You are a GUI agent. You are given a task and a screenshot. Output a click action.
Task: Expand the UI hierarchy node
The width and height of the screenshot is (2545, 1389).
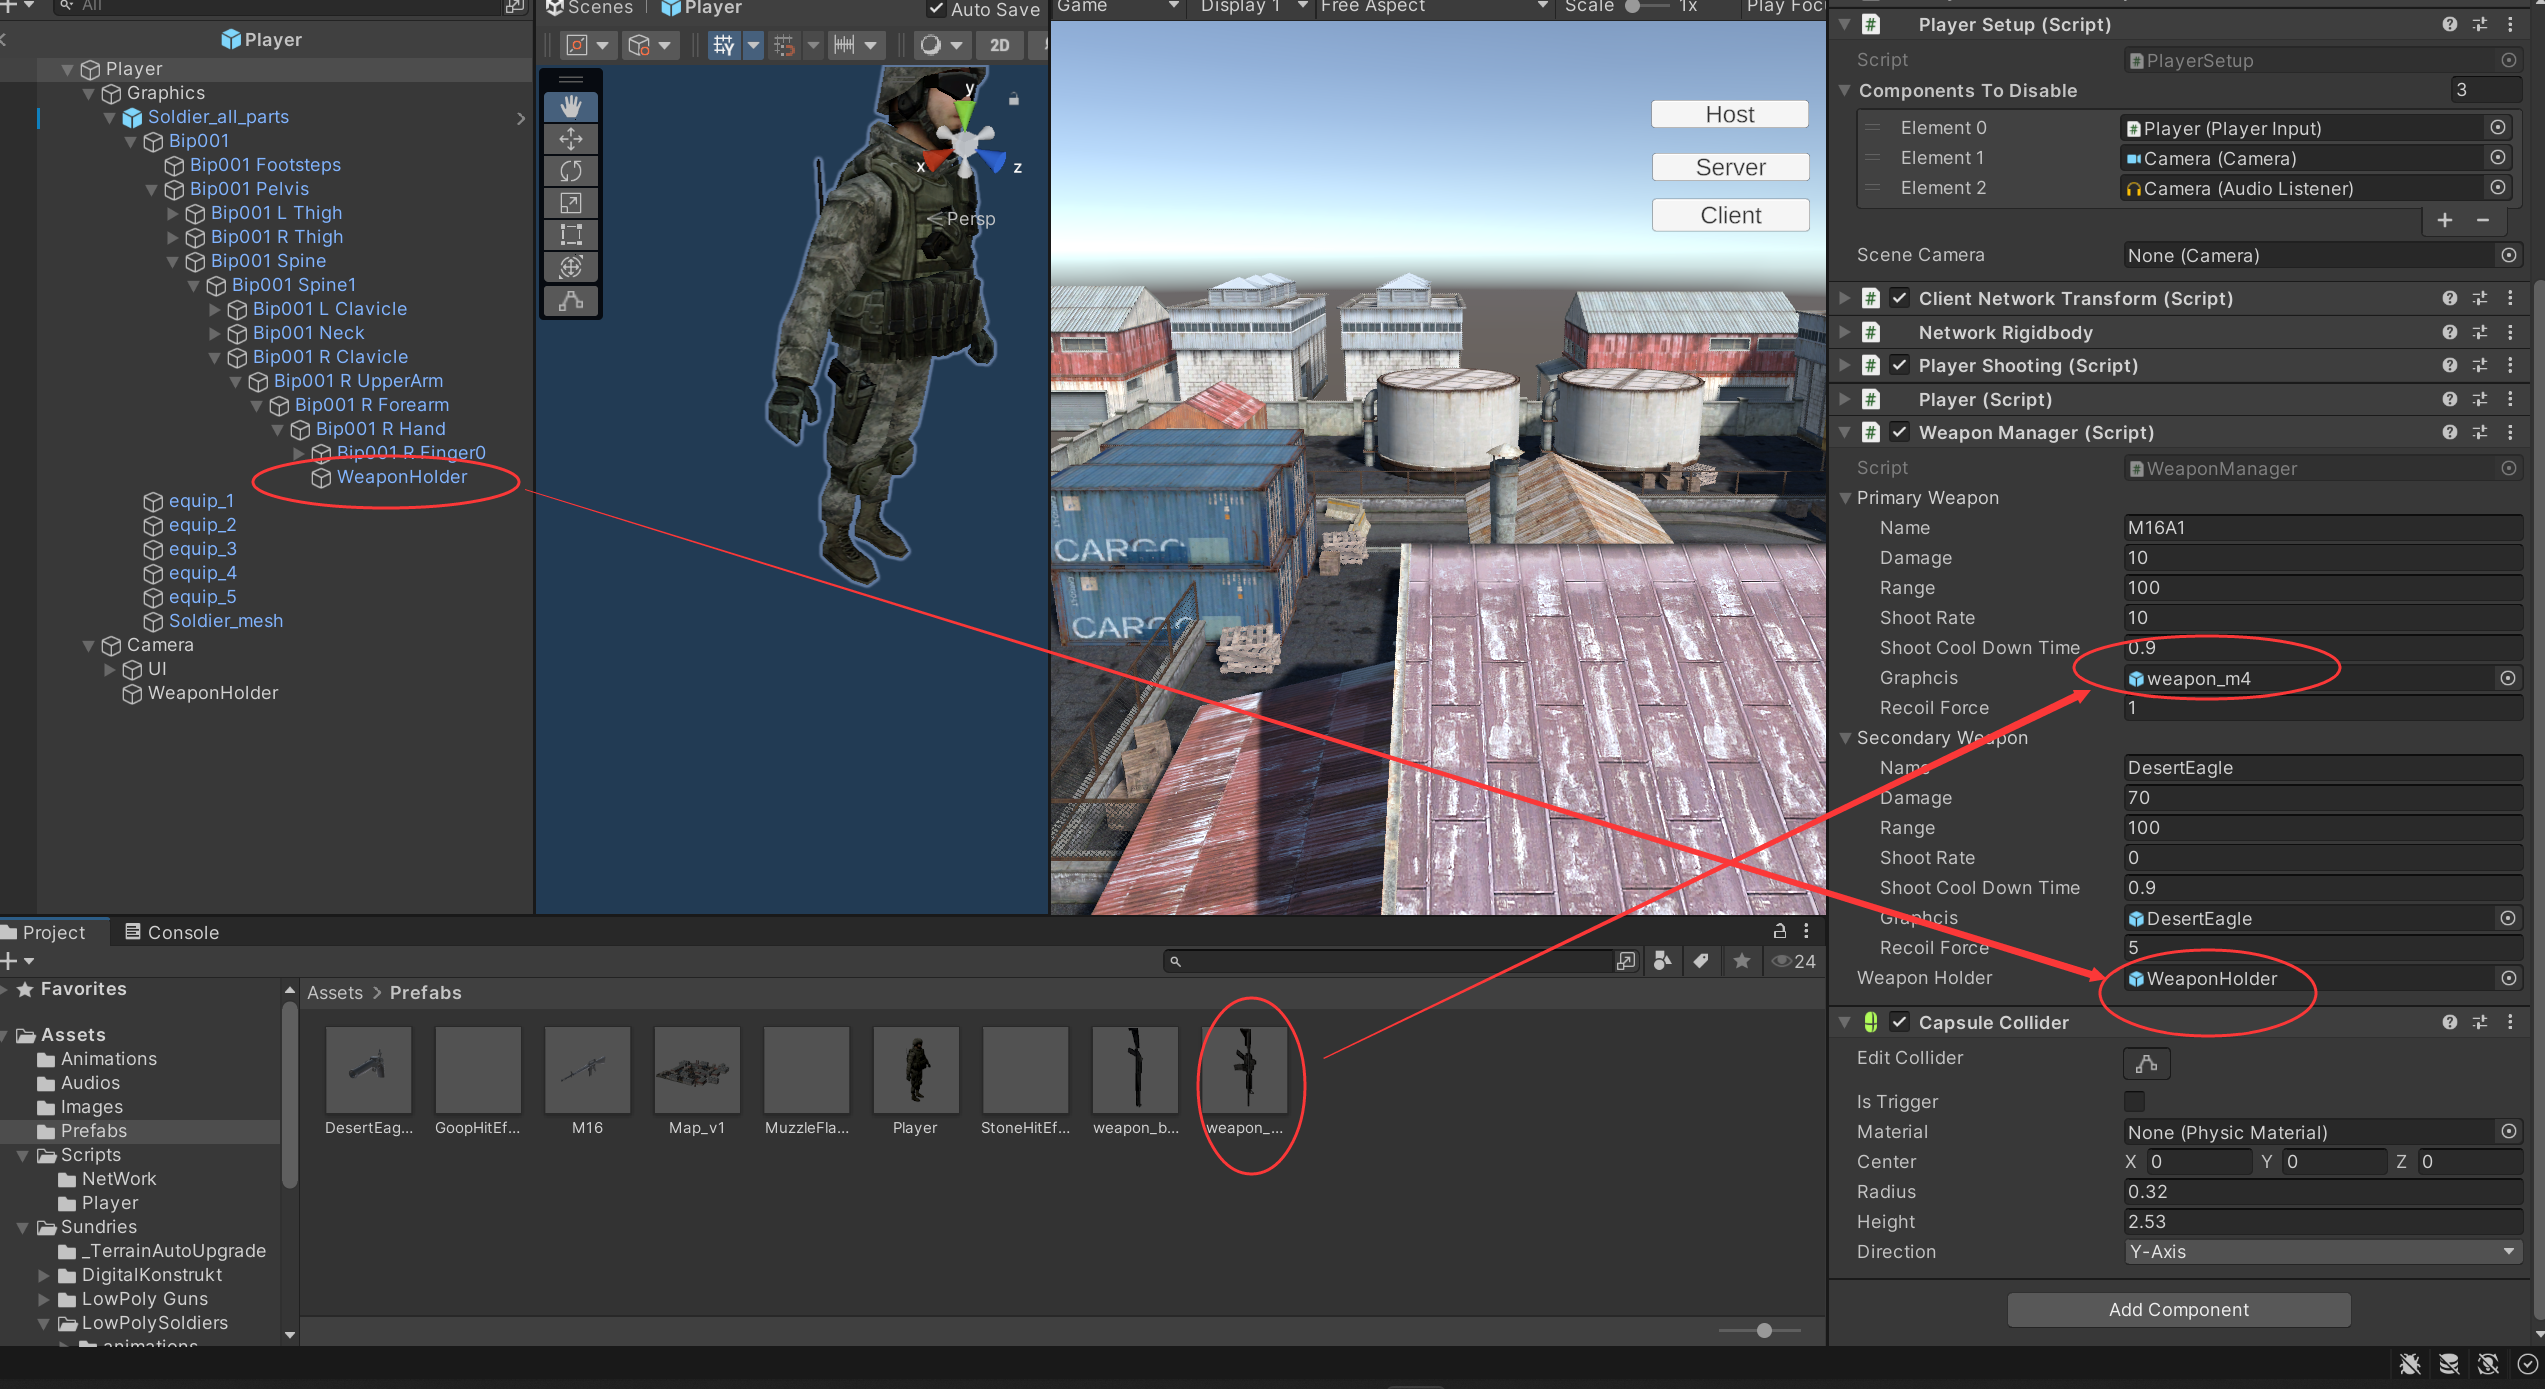(110, 669)
